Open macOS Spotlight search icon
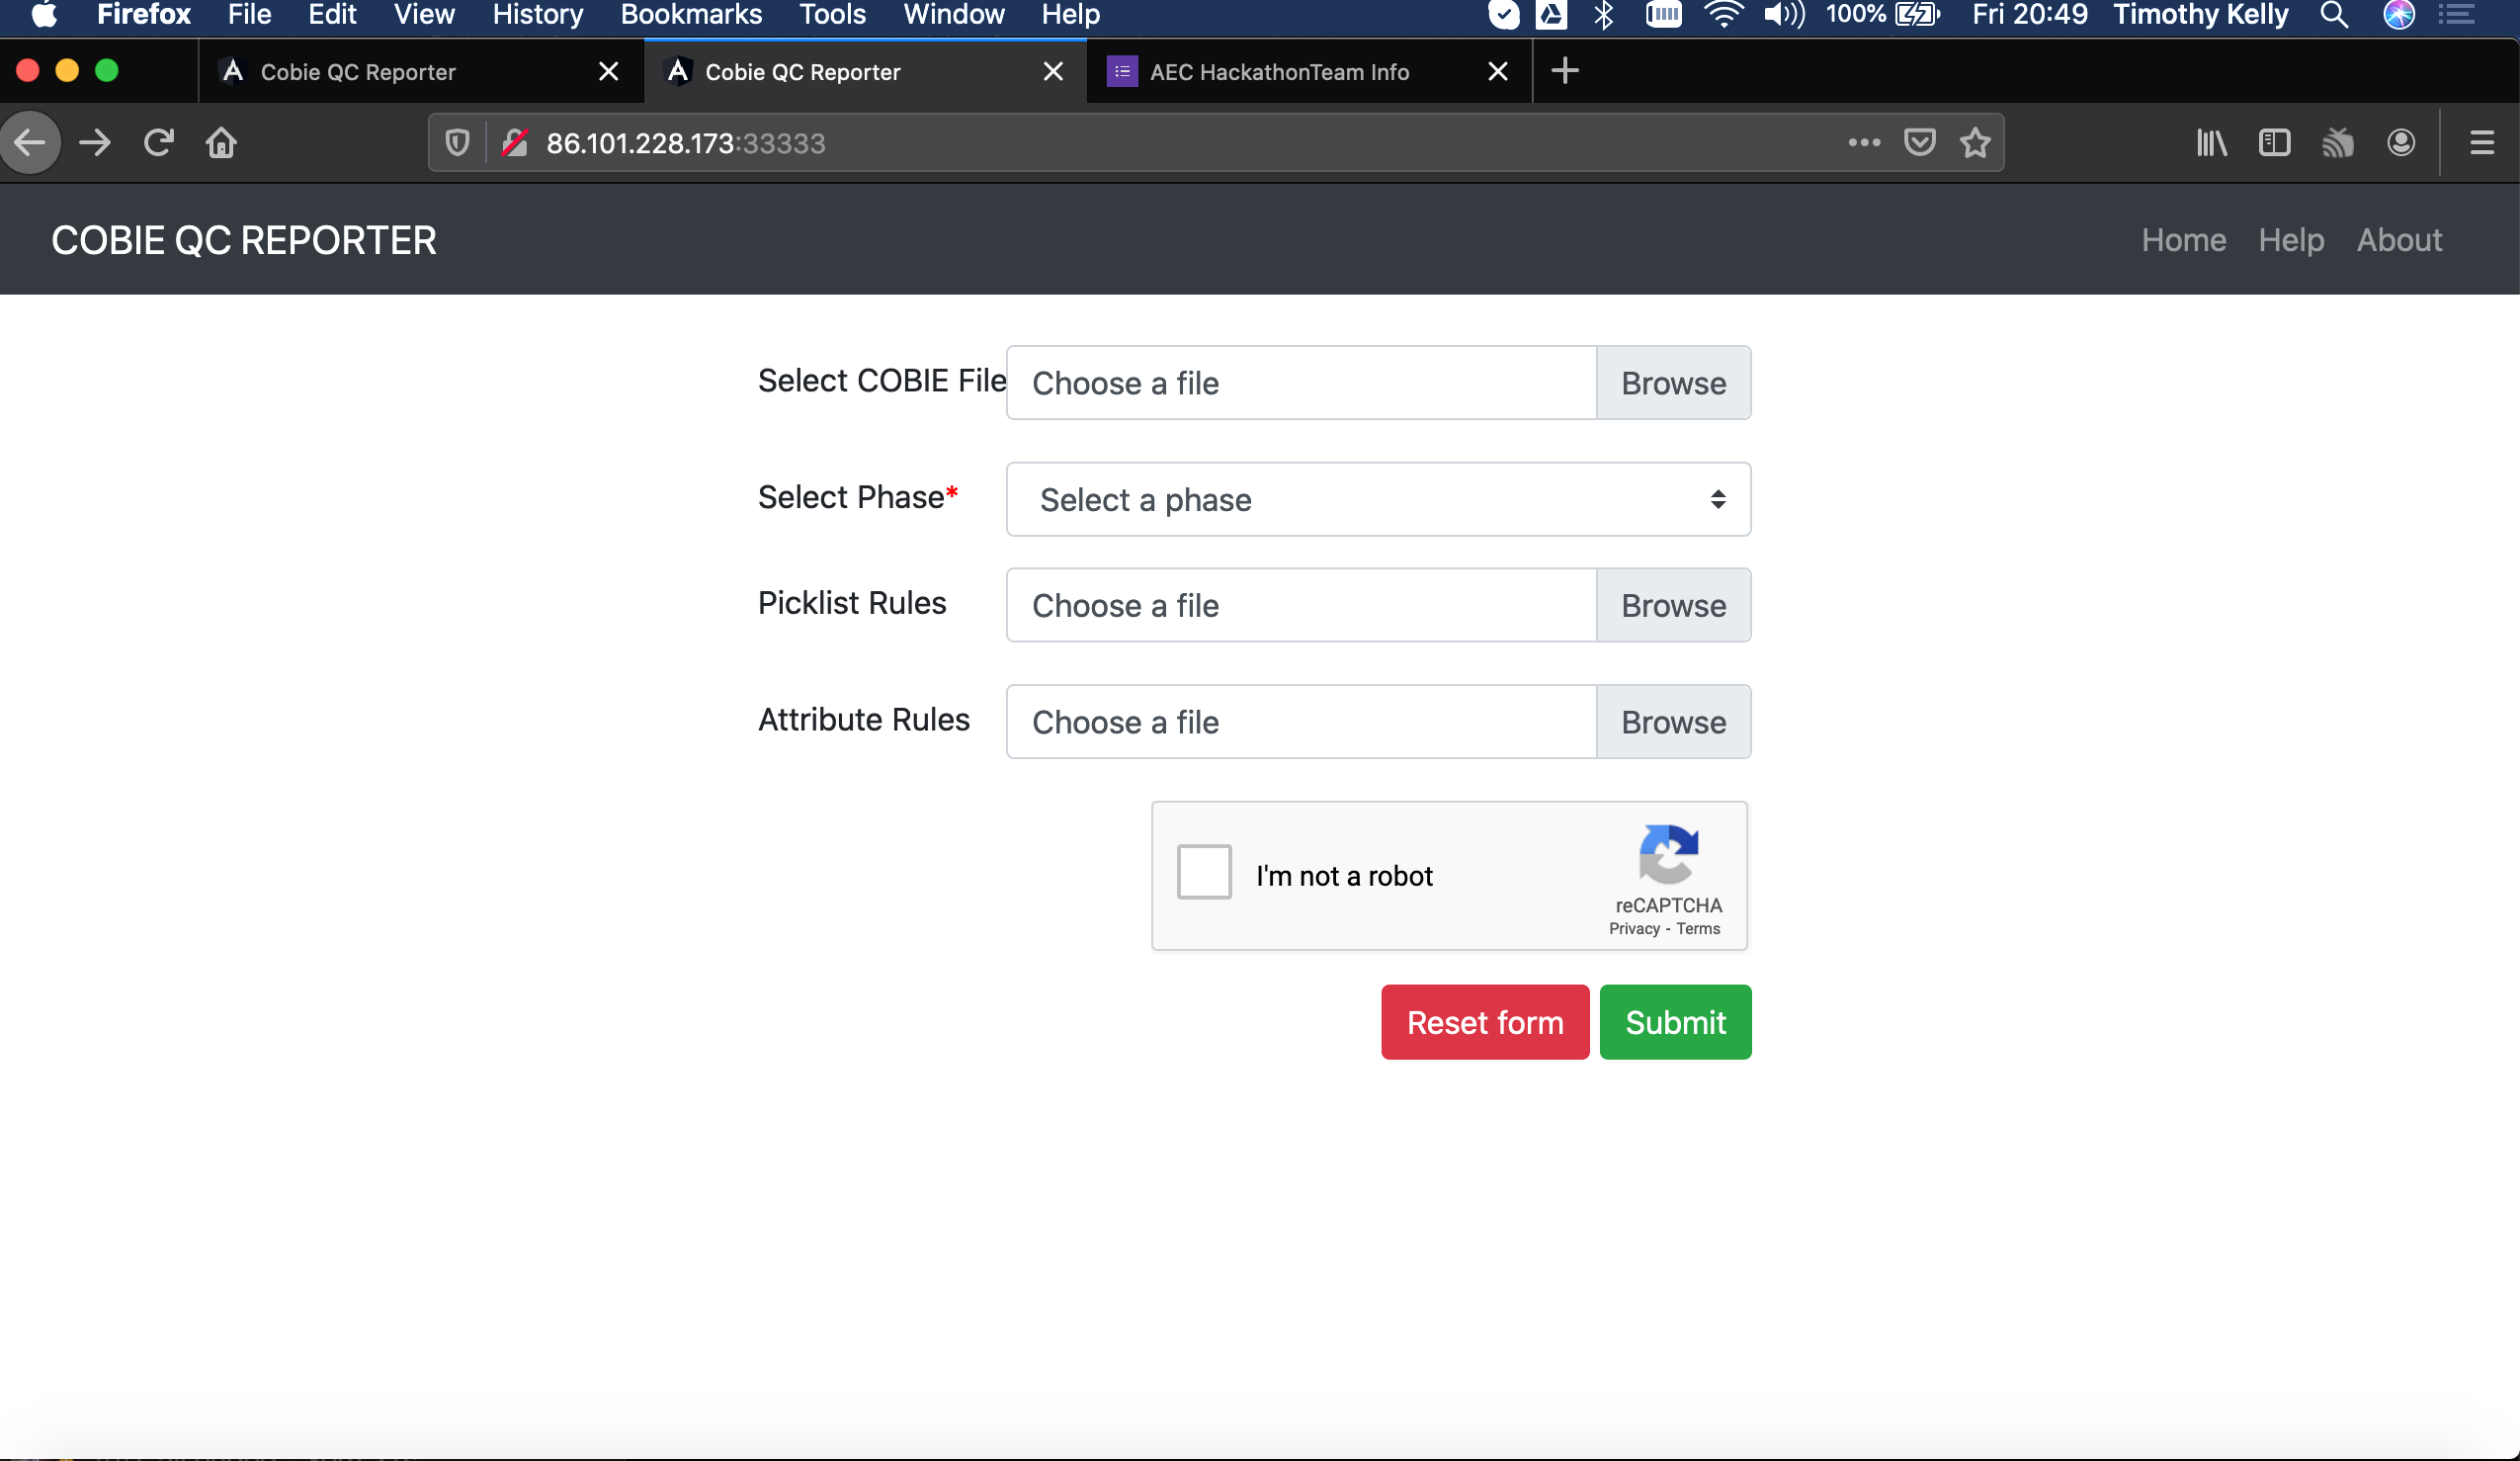 (x=2333, y=14)
